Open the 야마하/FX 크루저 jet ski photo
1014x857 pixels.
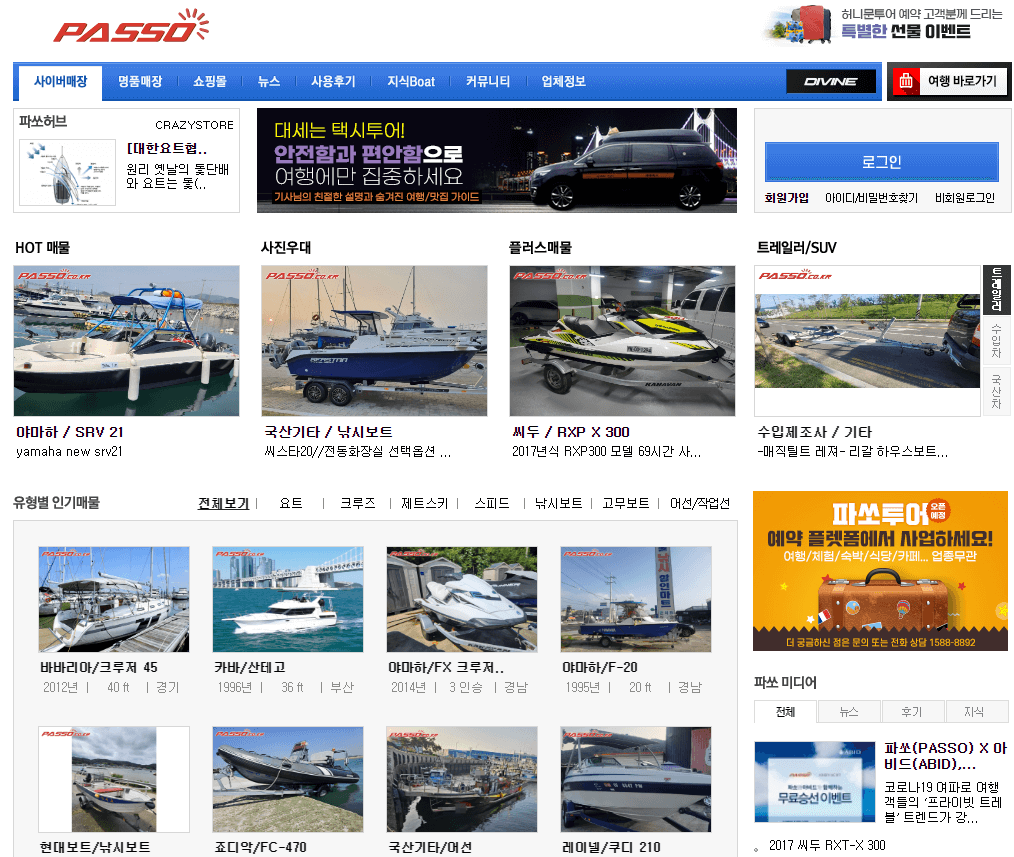pyautogui.click(x=462, y=599)
